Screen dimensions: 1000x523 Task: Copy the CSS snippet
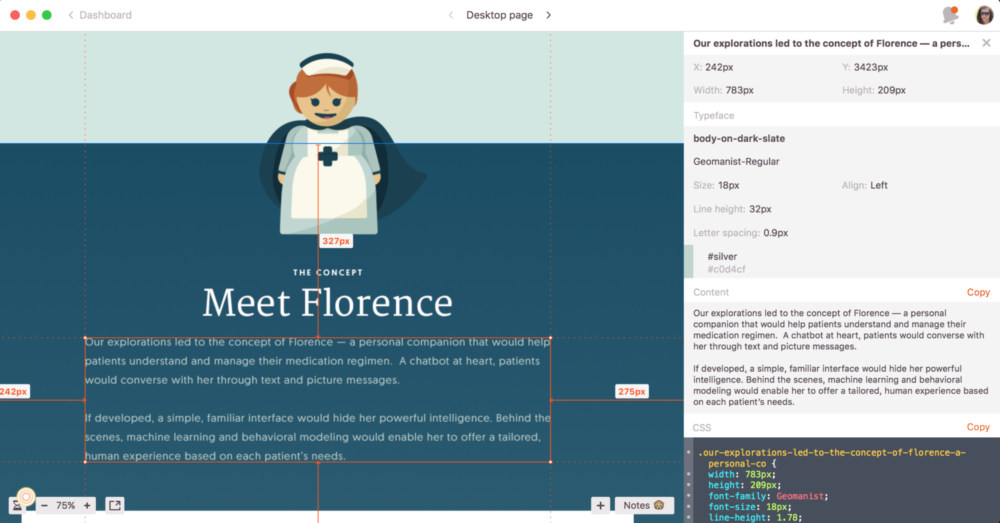point(978,427)
